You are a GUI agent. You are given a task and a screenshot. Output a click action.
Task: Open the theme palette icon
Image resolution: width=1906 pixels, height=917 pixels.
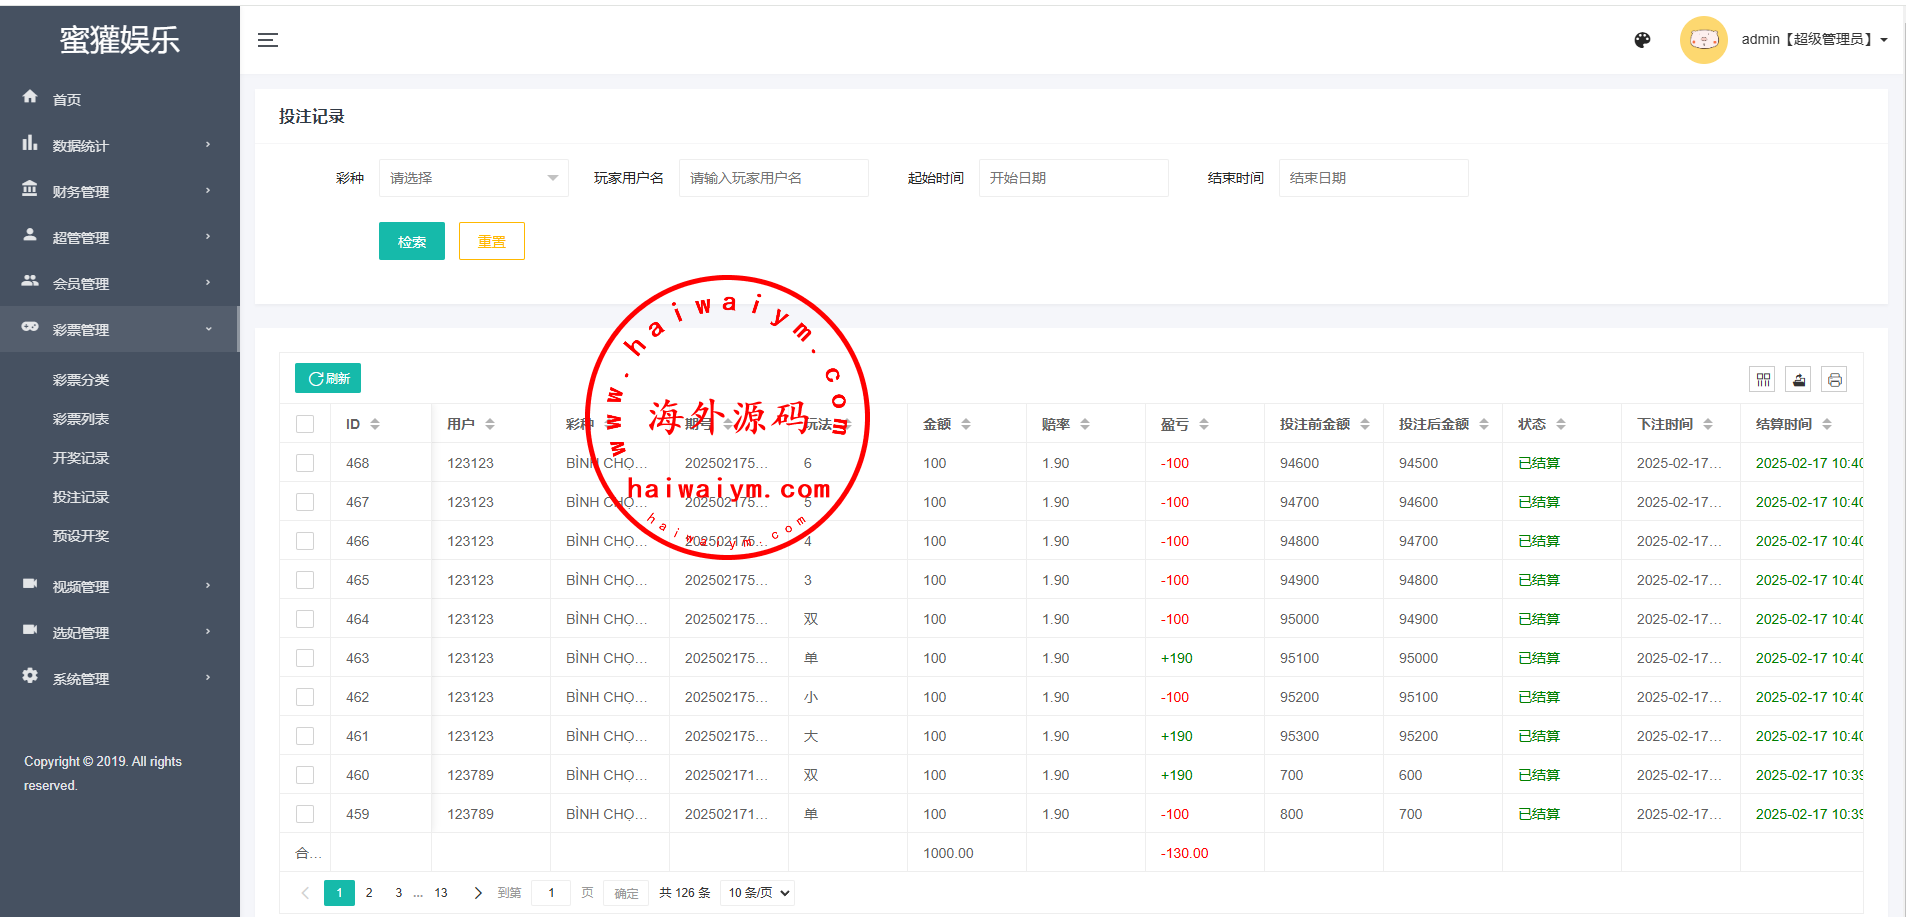tap(1642, 40)
